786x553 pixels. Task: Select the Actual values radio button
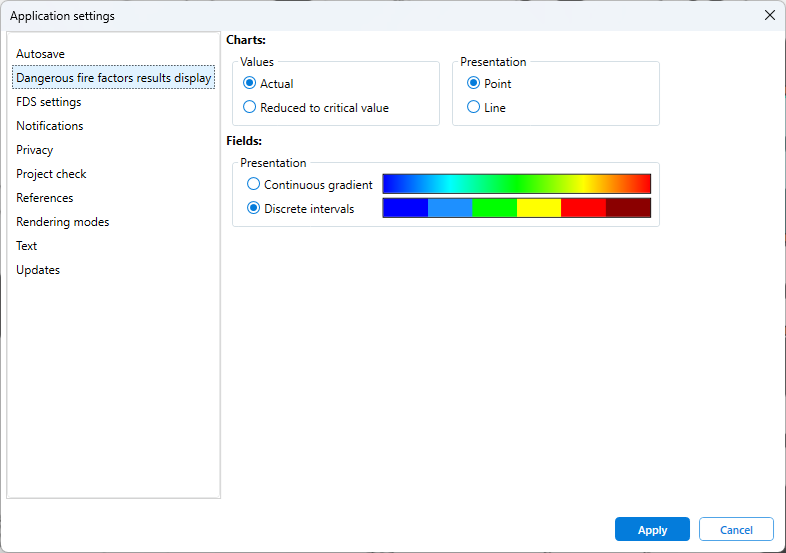pos(250,84)
